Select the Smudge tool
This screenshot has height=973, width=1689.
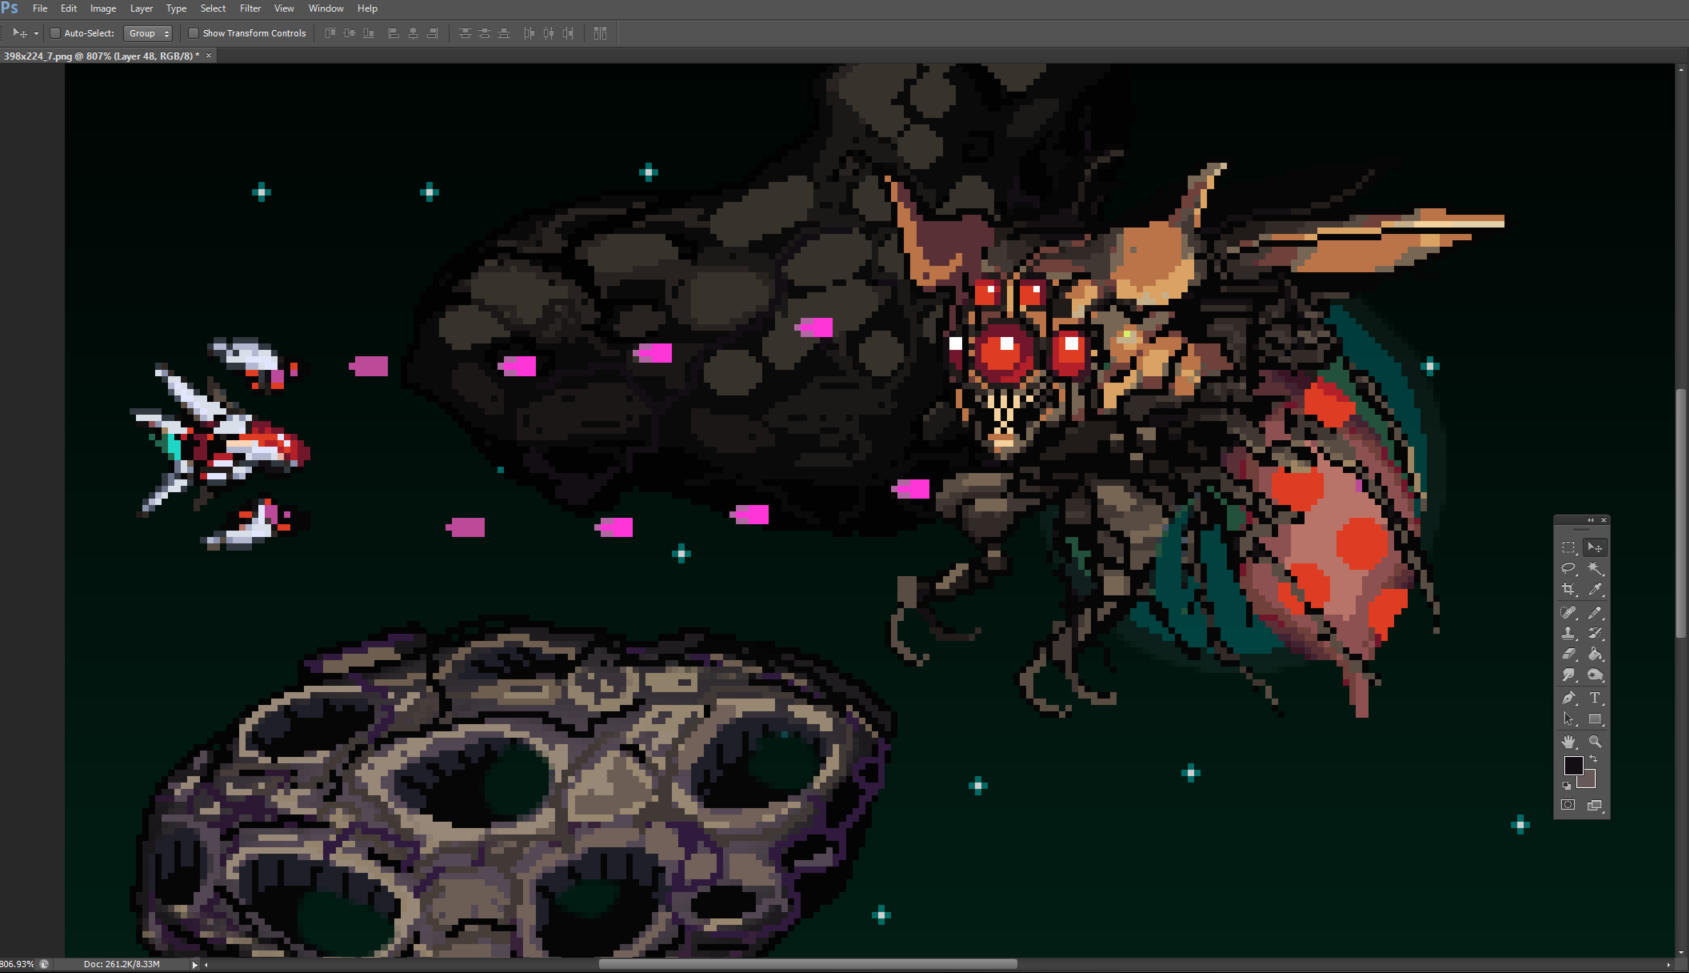click(1568, 675)
